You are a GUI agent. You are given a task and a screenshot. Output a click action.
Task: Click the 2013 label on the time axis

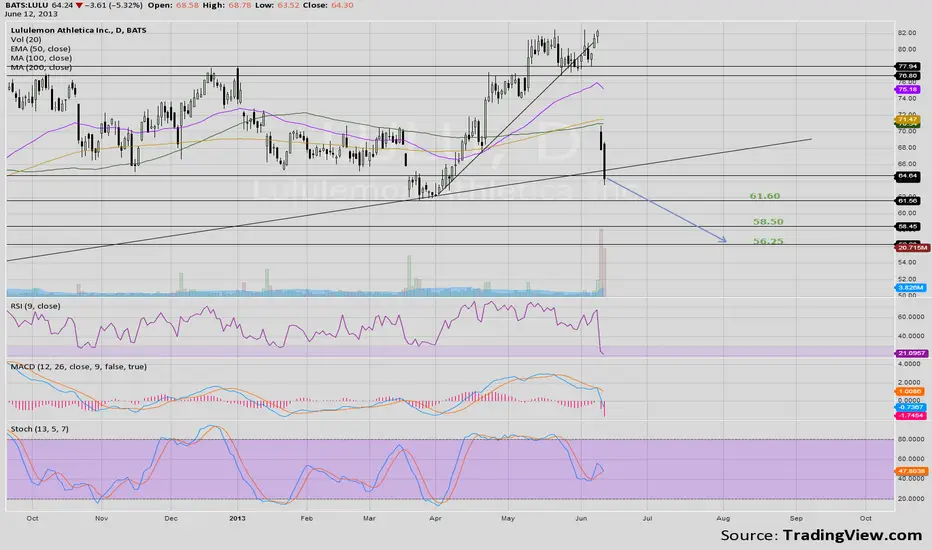(x=237, y=518)
